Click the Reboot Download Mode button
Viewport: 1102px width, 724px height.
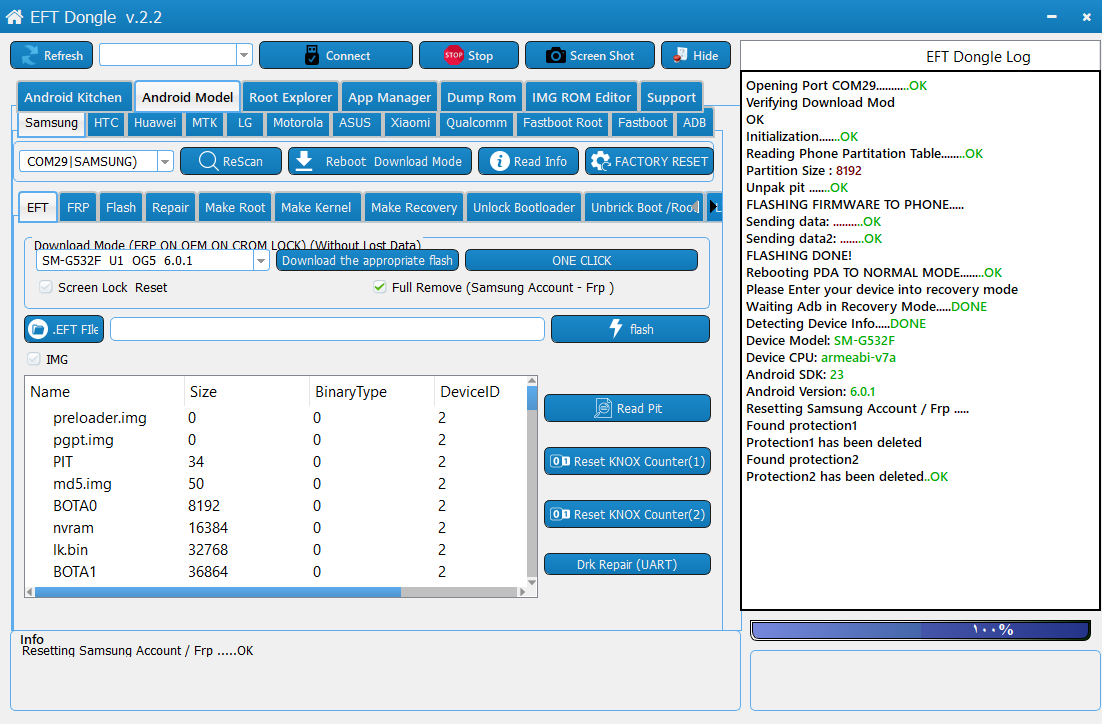click(x=381, y=161)
